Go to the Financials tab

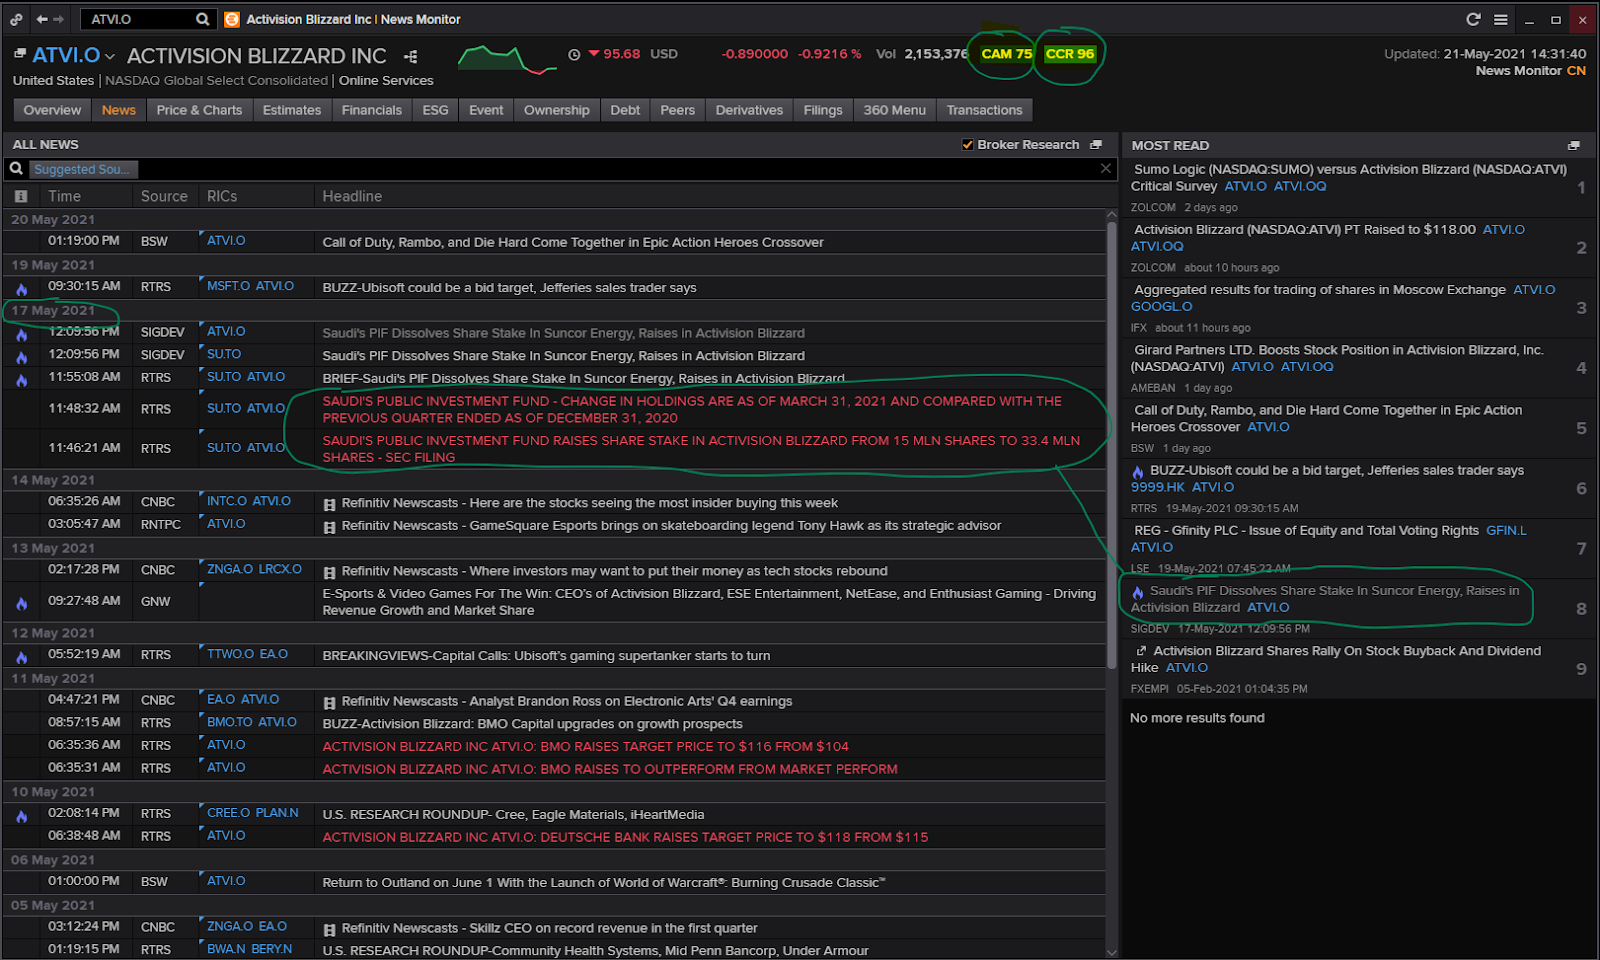371,110
